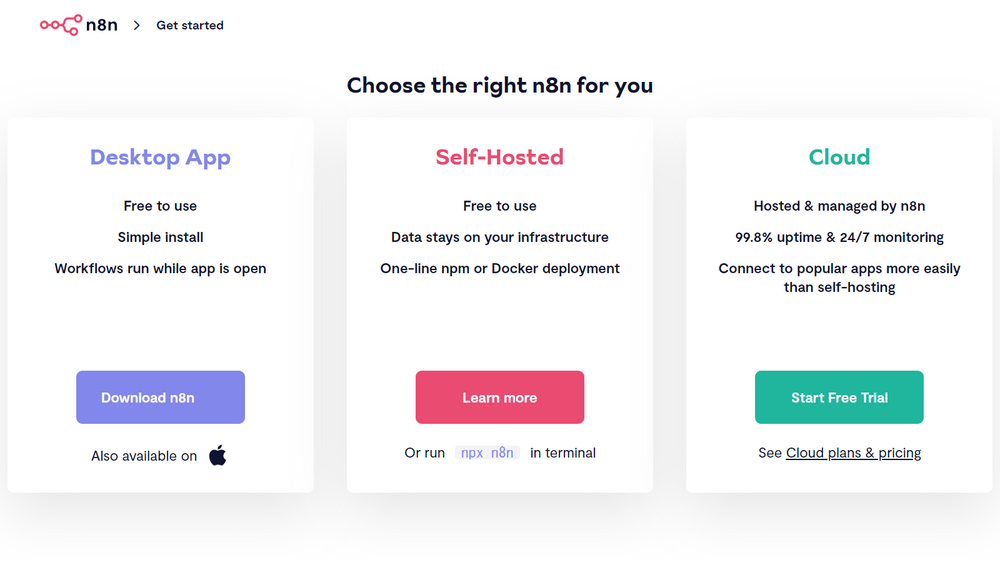
Task: Select the Self-Hosted heading
Action: pos(500,157)
